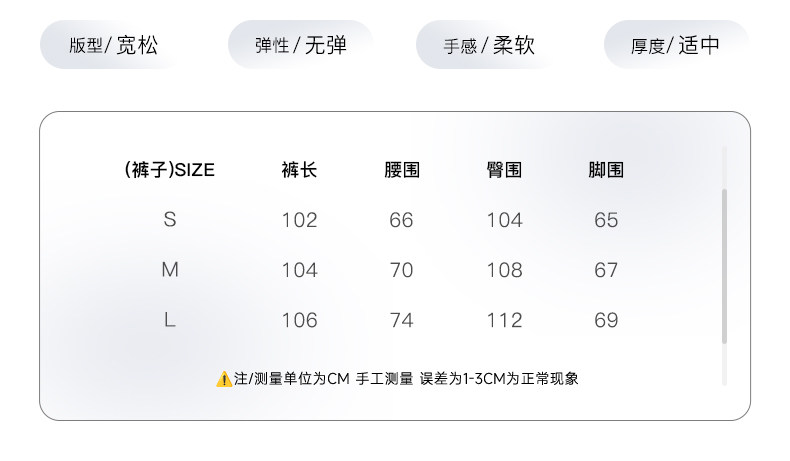Select the 脚围 column header
Image resolution: width=790 pixels, height=461 pixels.
(606, 170)
